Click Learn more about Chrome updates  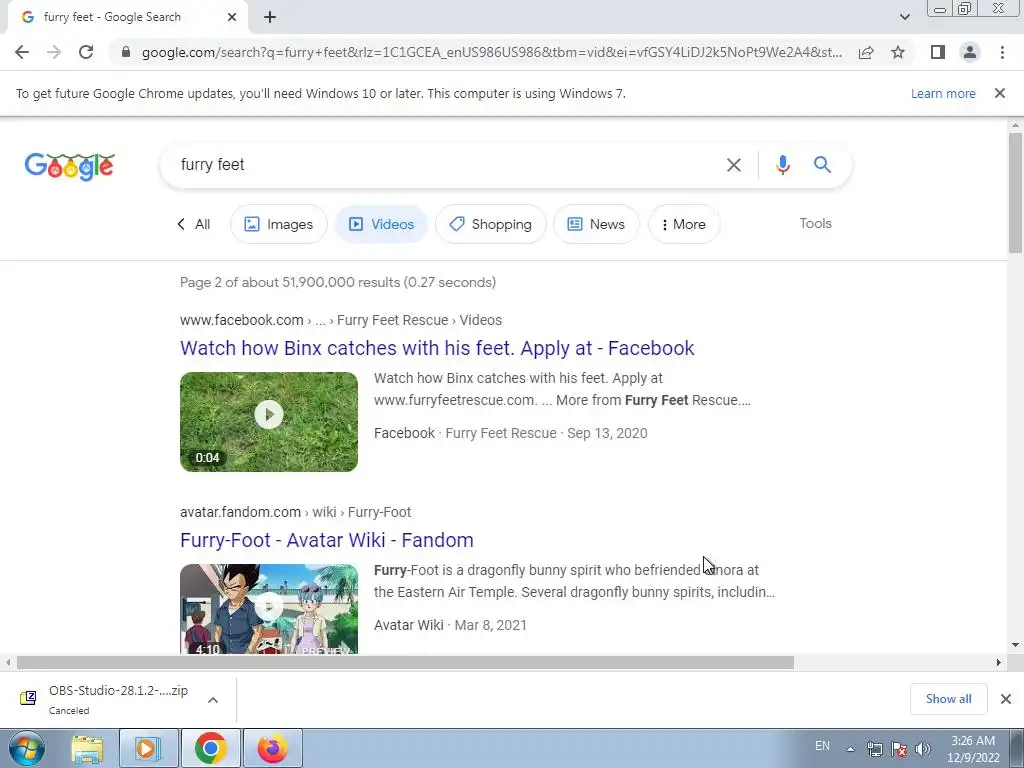coord(943,93)
